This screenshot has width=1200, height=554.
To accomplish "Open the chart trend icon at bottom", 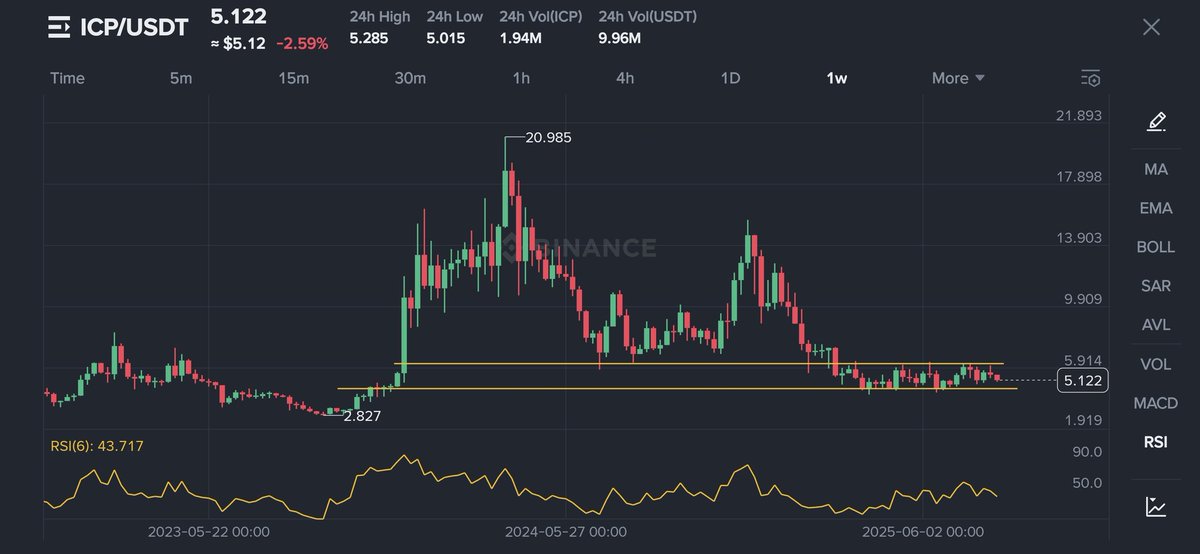I will (1156, 507).
